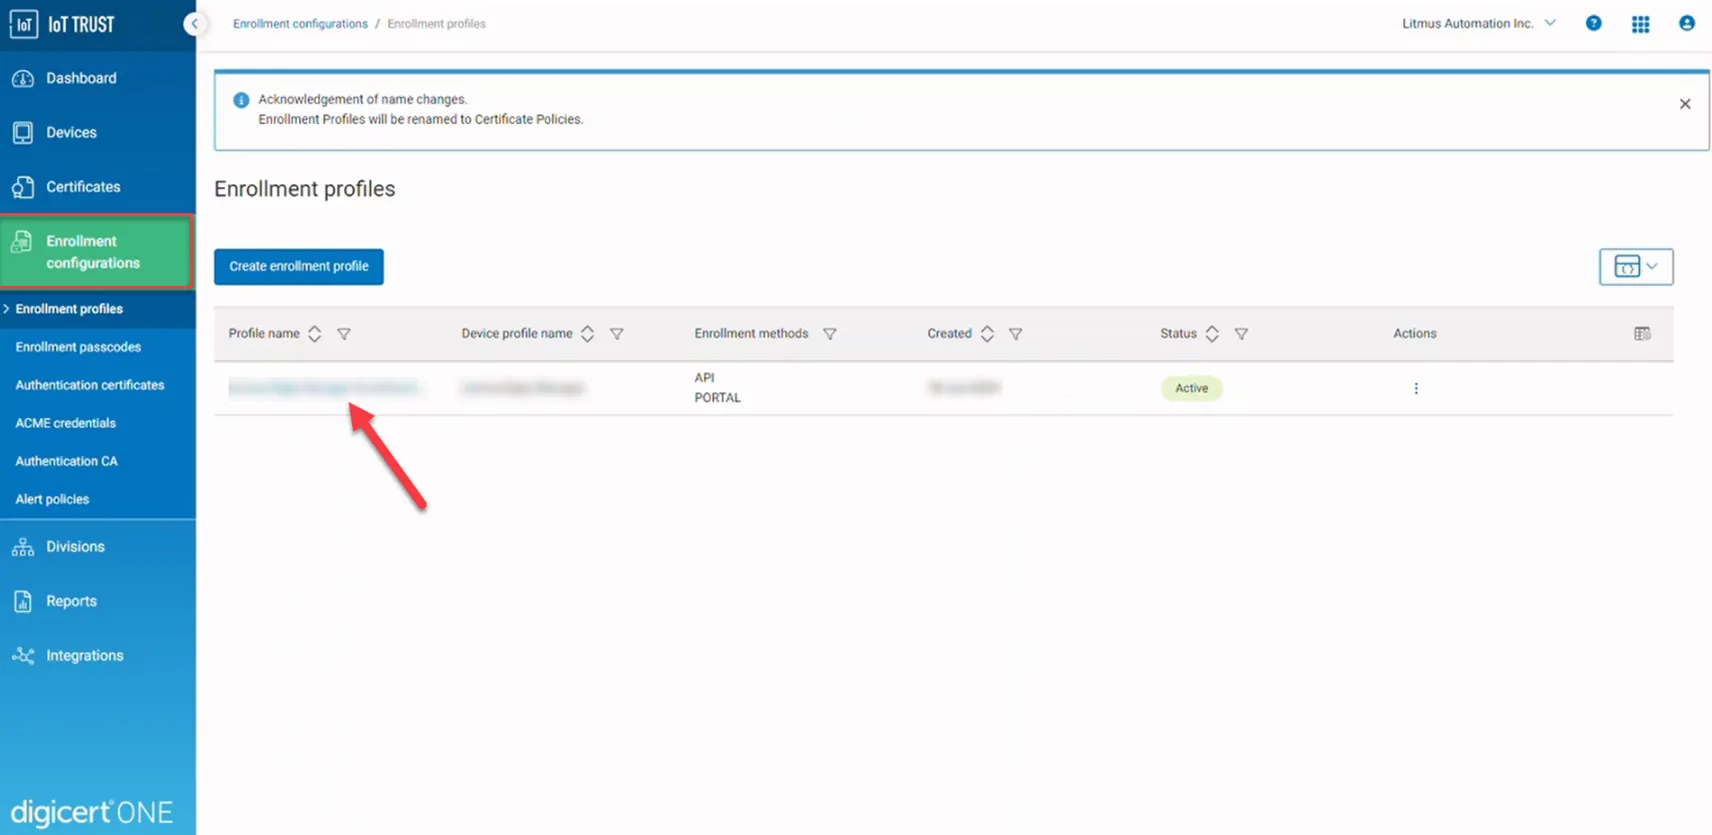Filter the Device profile name column
Viewport: 1712px width, 835px height.
pyautogui.click(x=617, y=334)
